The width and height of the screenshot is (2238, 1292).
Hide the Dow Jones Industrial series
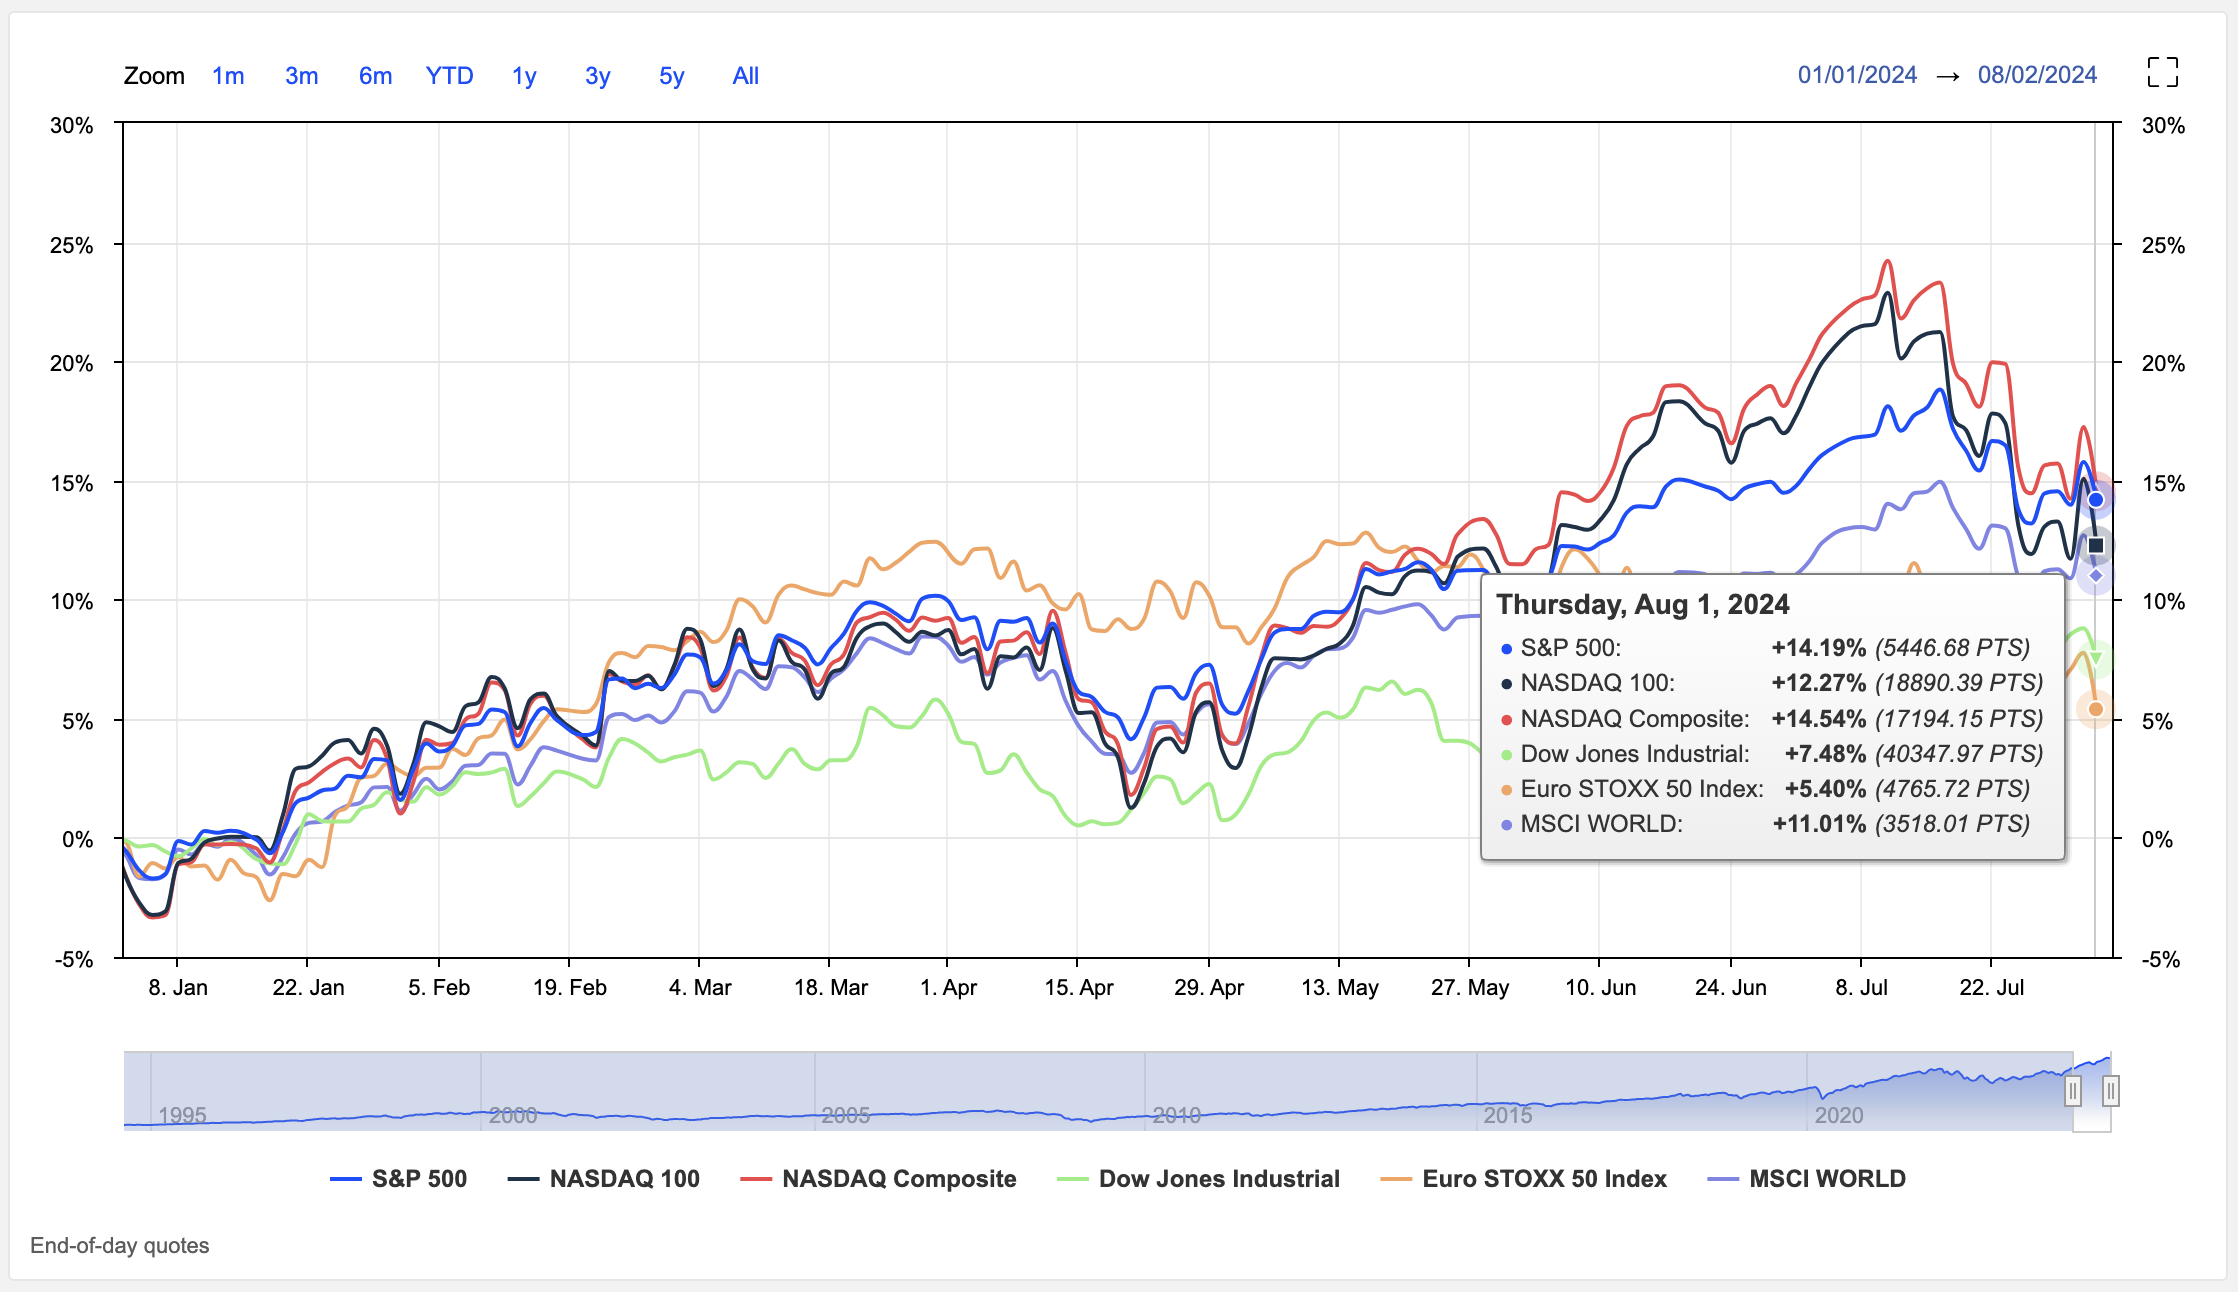pos(1198,1179)
